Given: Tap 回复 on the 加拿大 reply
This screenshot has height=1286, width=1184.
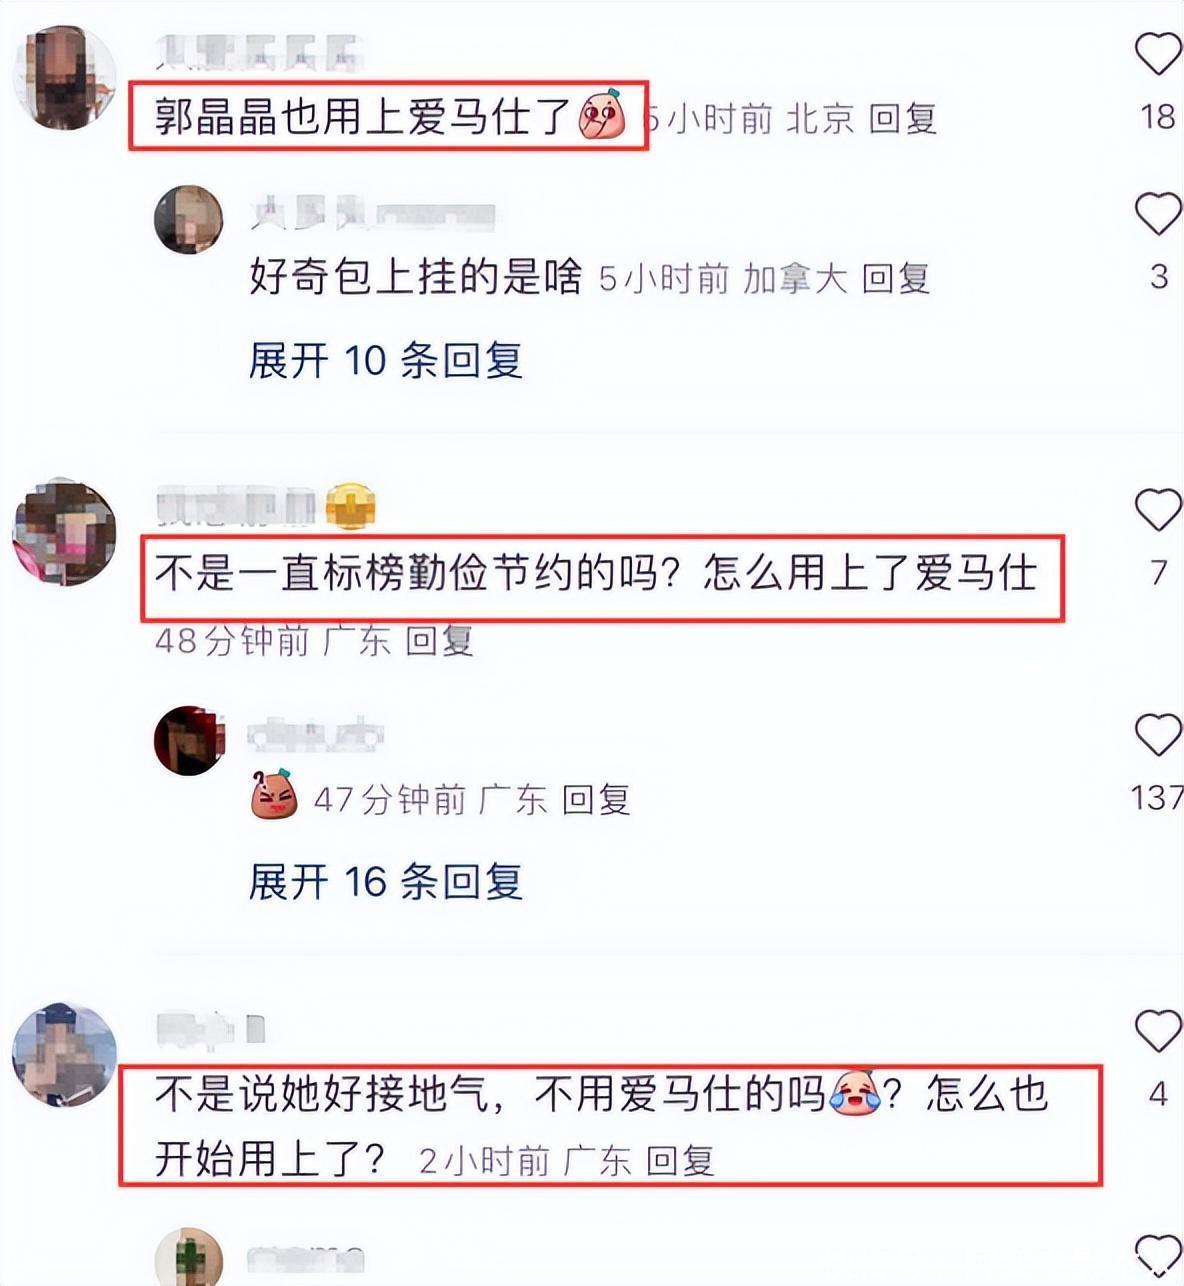Looking at the screenshot, I should (x=896, y=279).
